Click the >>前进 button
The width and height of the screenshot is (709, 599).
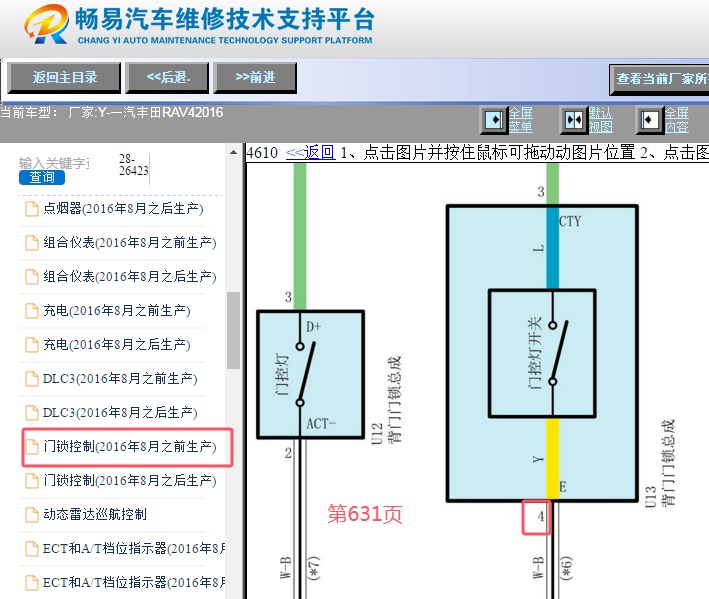click(x=255, y=78)
